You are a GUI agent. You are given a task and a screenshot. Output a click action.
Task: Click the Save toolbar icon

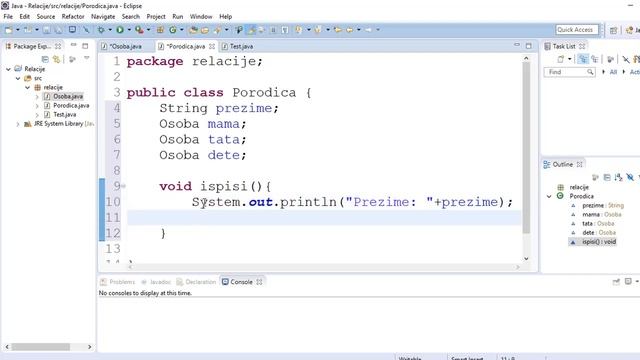[x=47, y=30]
